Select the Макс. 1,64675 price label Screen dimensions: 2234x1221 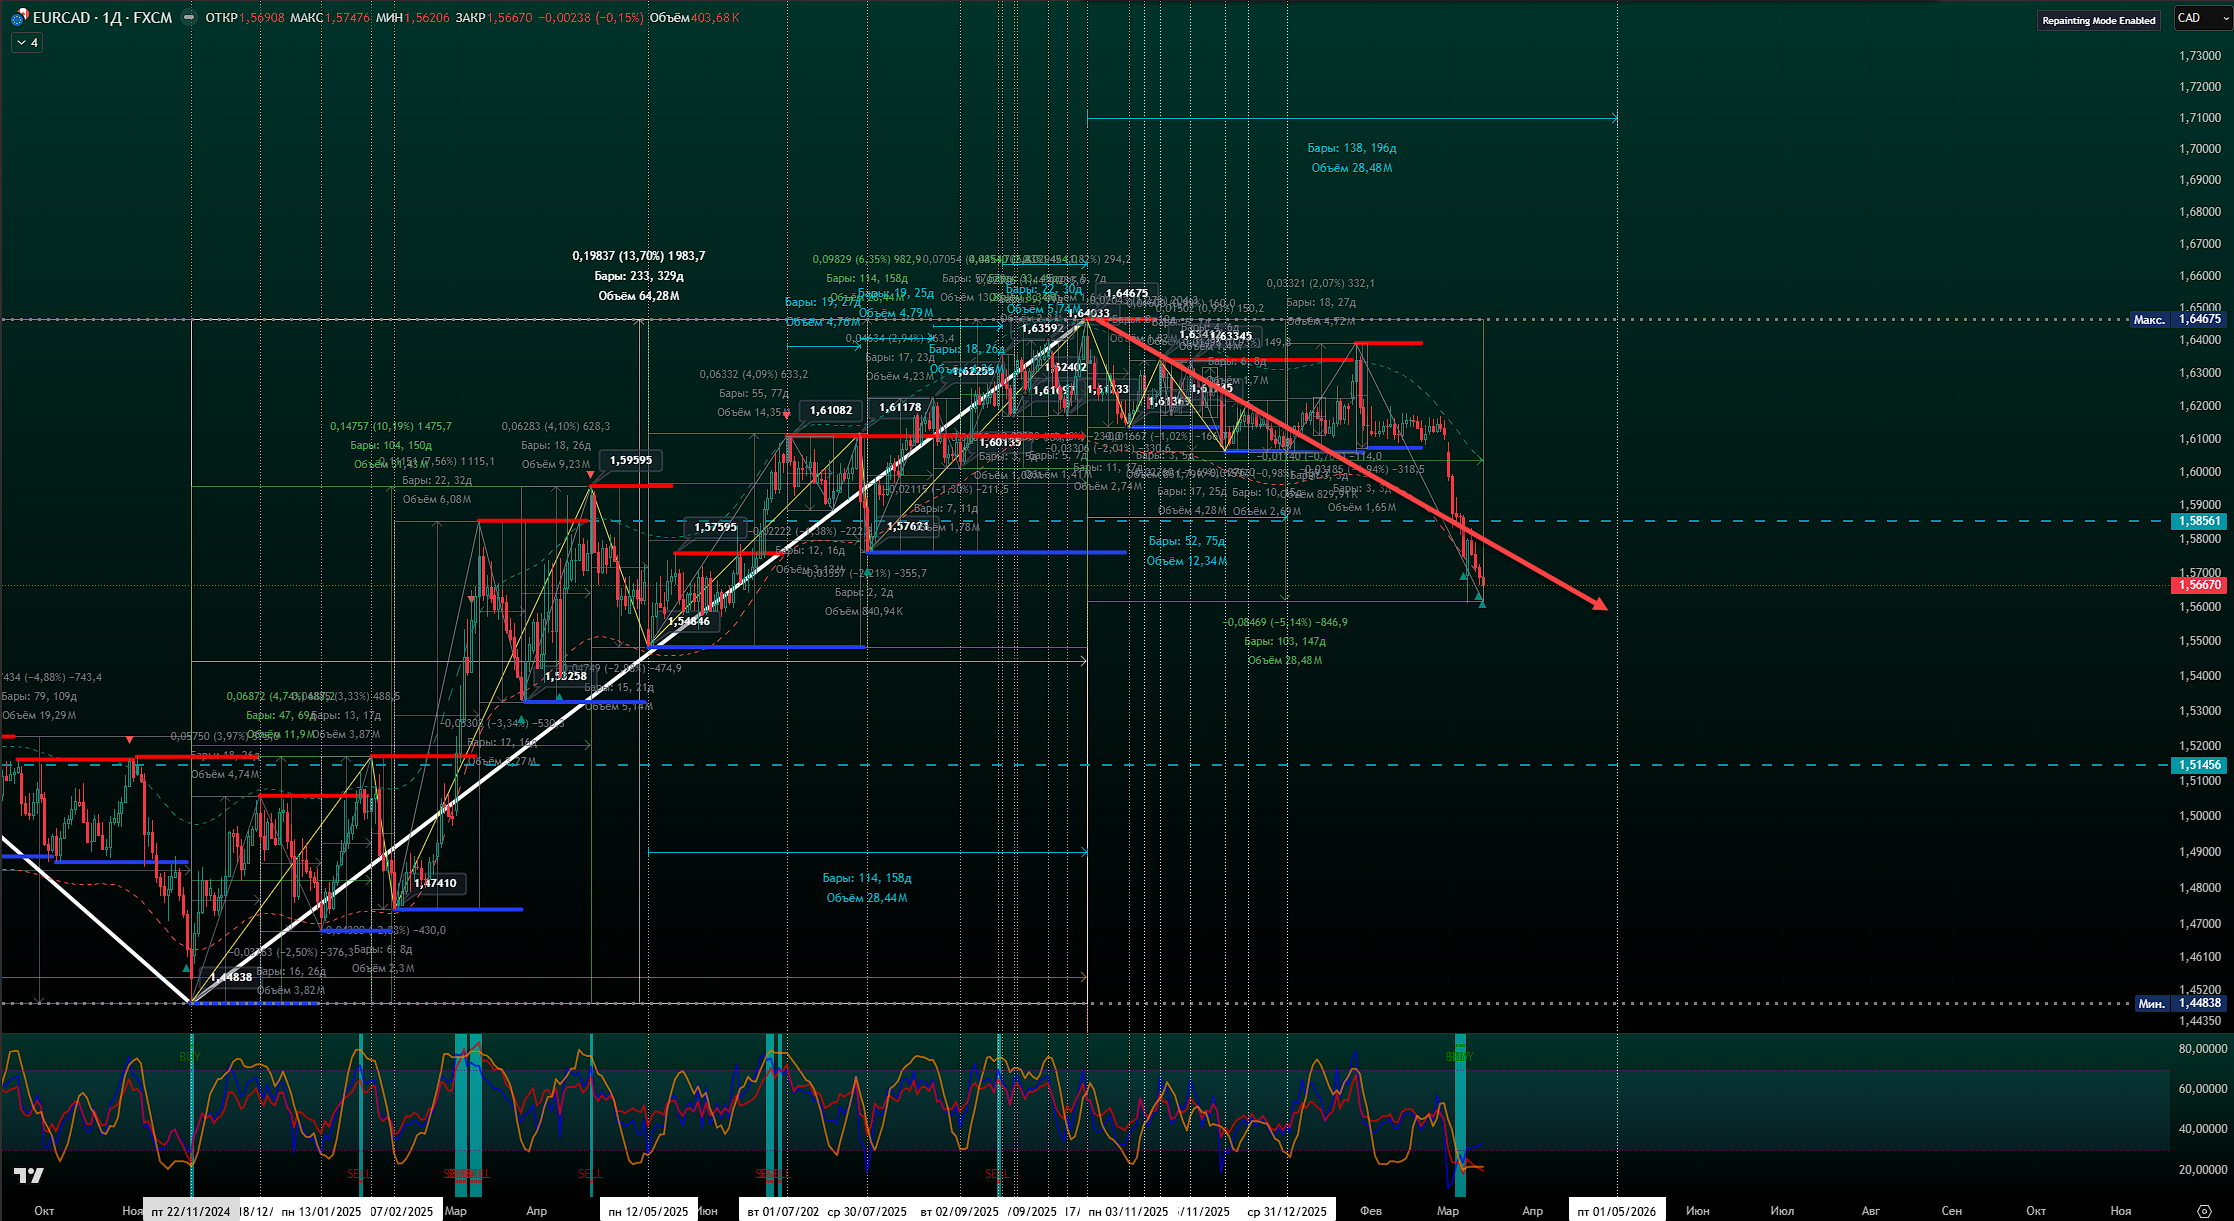2177,320
